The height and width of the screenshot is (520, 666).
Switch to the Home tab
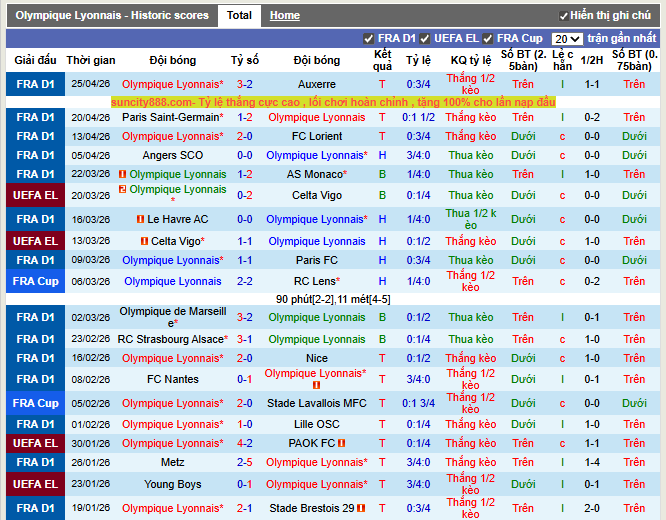point(285,16)
